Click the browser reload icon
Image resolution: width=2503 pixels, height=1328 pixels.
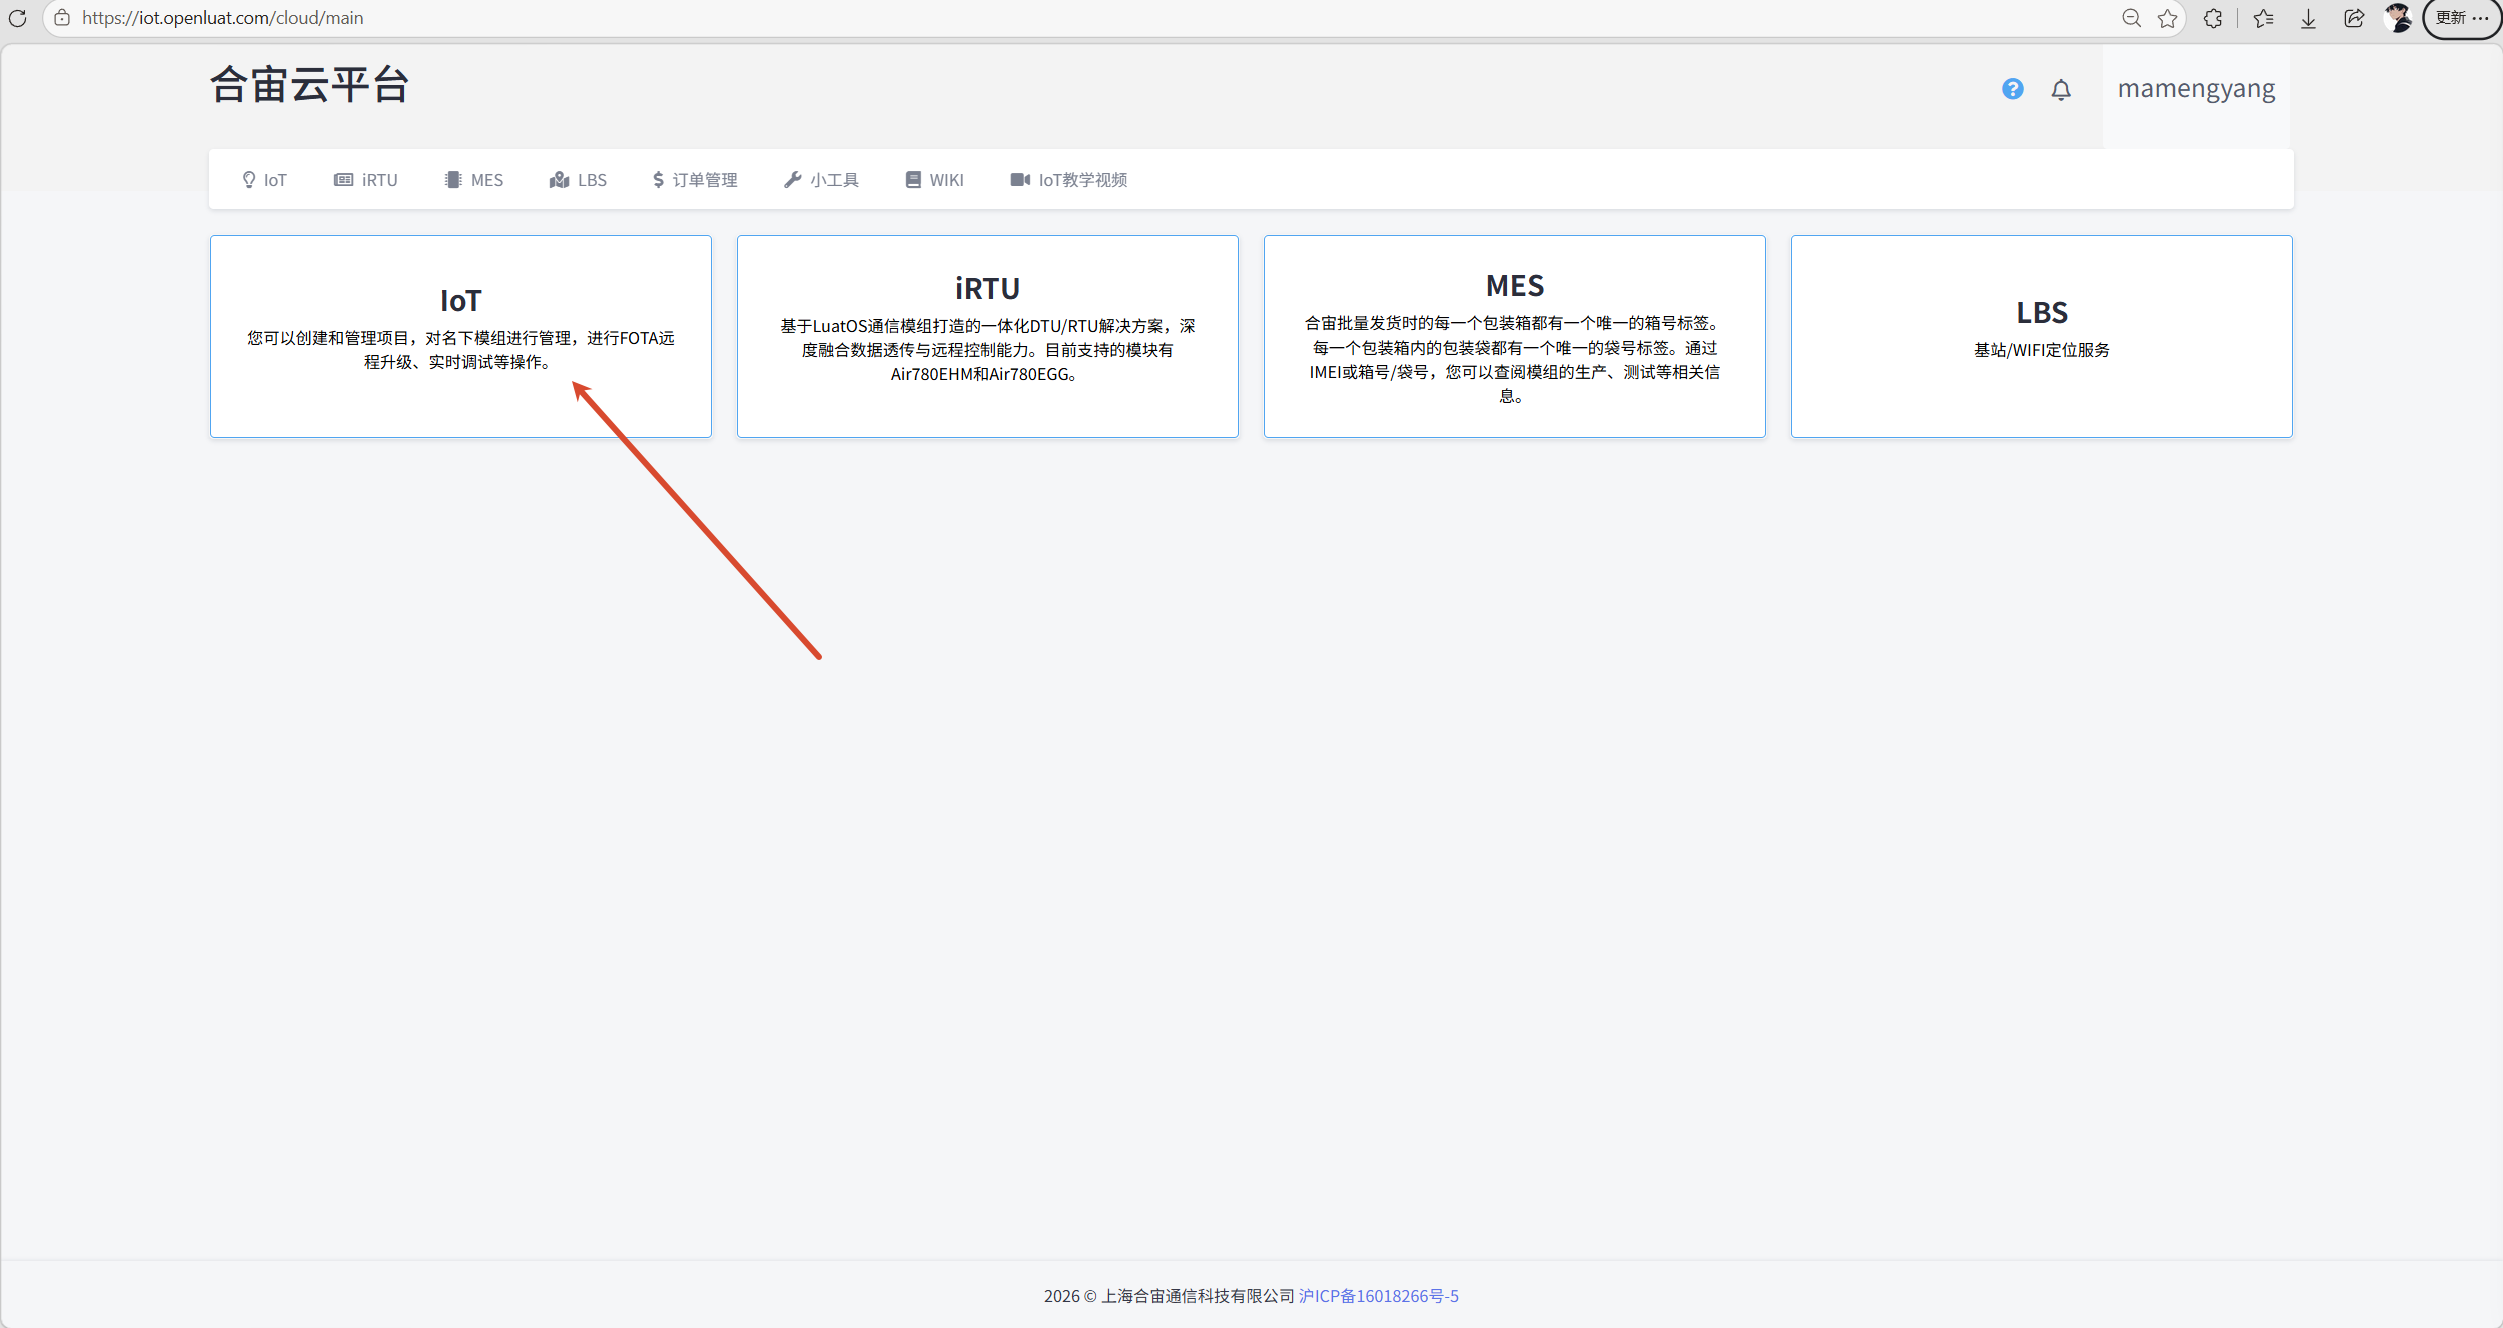(x=17, y=18)
